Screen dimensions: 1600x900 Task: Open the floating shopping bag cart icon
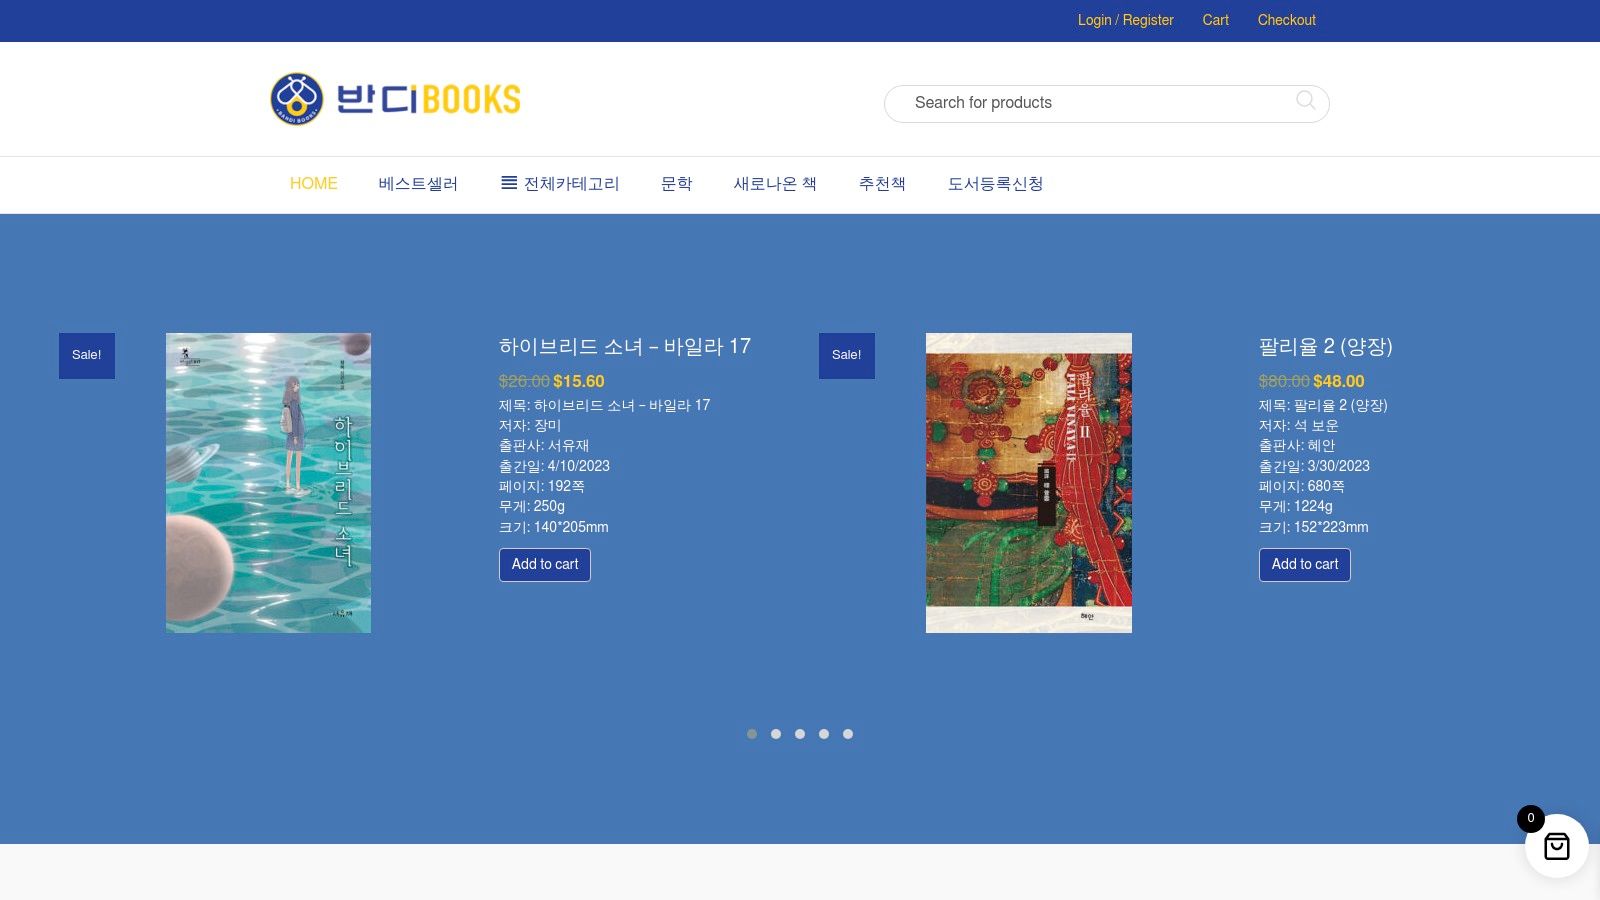1557,846
